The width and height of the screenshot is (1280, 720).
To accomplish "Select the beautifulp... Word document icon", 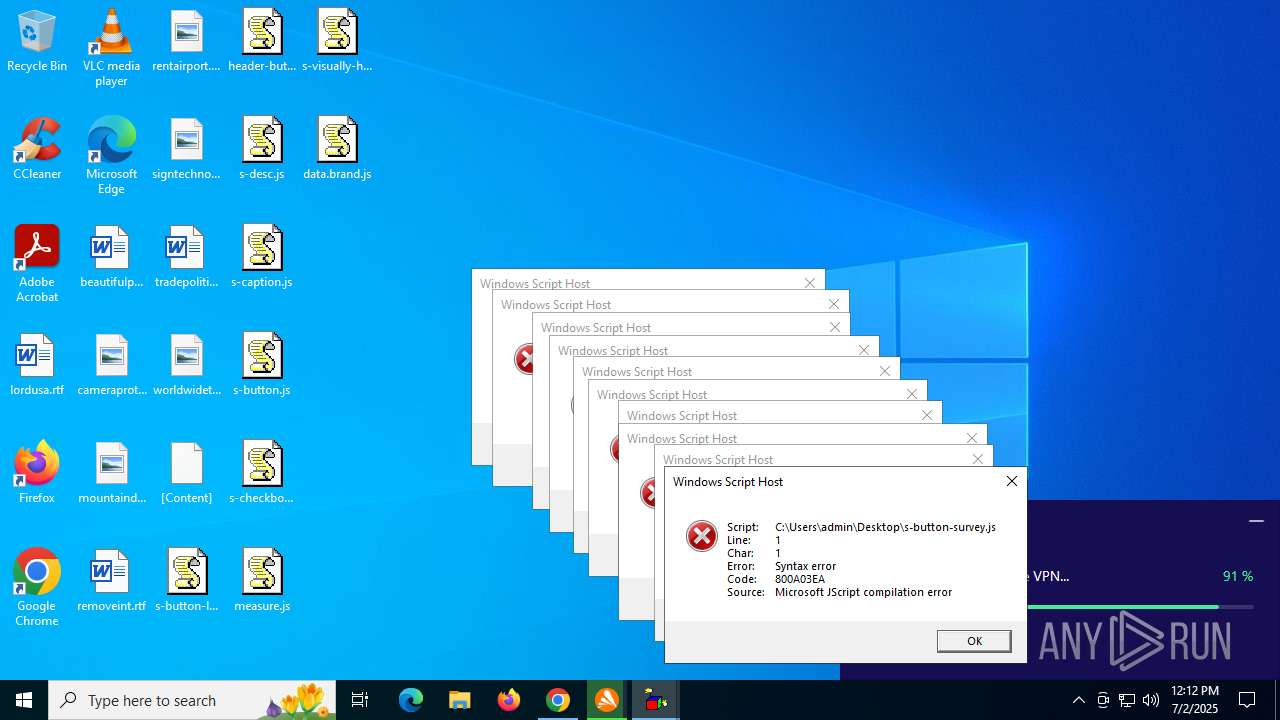I will [x=111, y=258].
